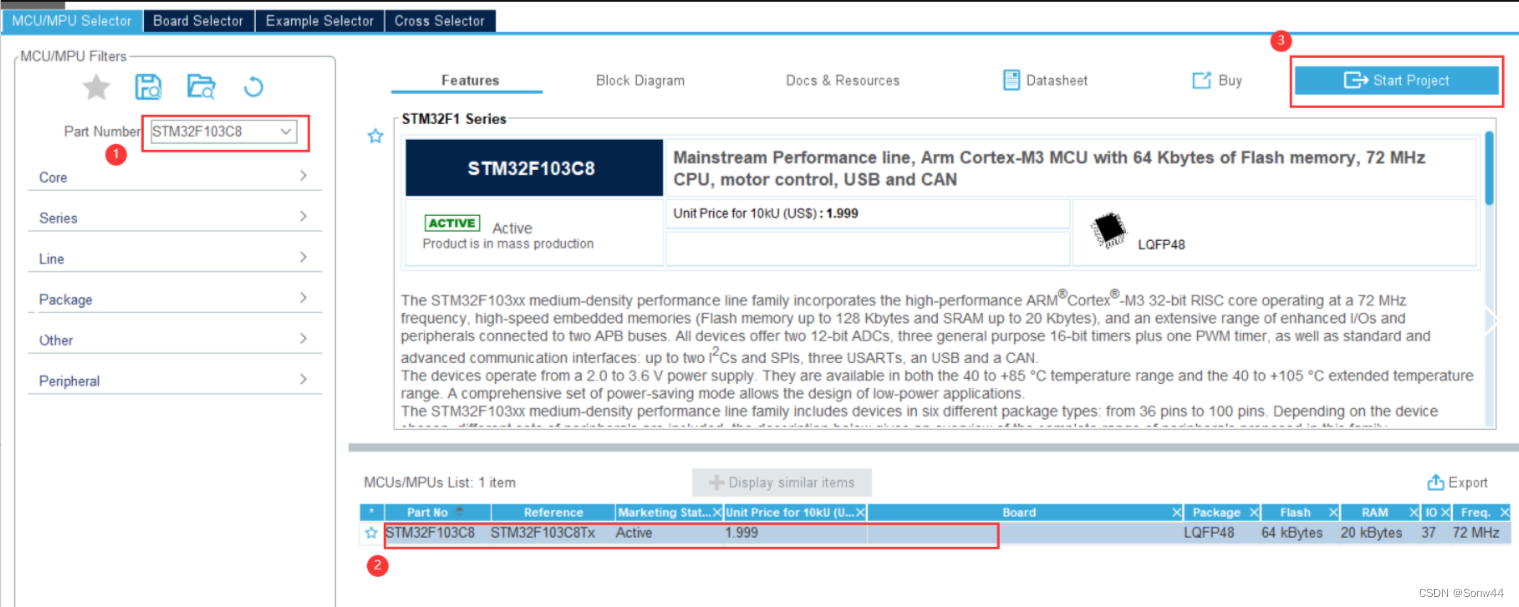Click the RAM column header
This screenshot has width=1519, height=607.
[1375, 512]
